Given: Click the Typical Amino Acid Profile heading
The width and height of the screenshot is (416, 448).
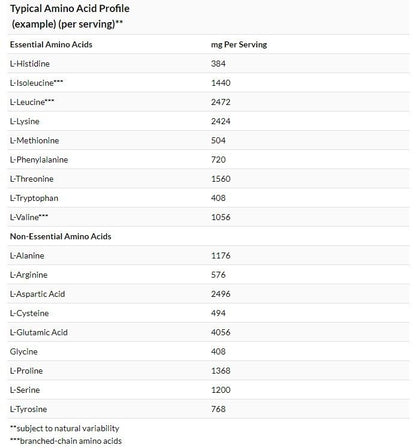Looking at the screenshot, I should pyautogui.click(x=70, y=16).
